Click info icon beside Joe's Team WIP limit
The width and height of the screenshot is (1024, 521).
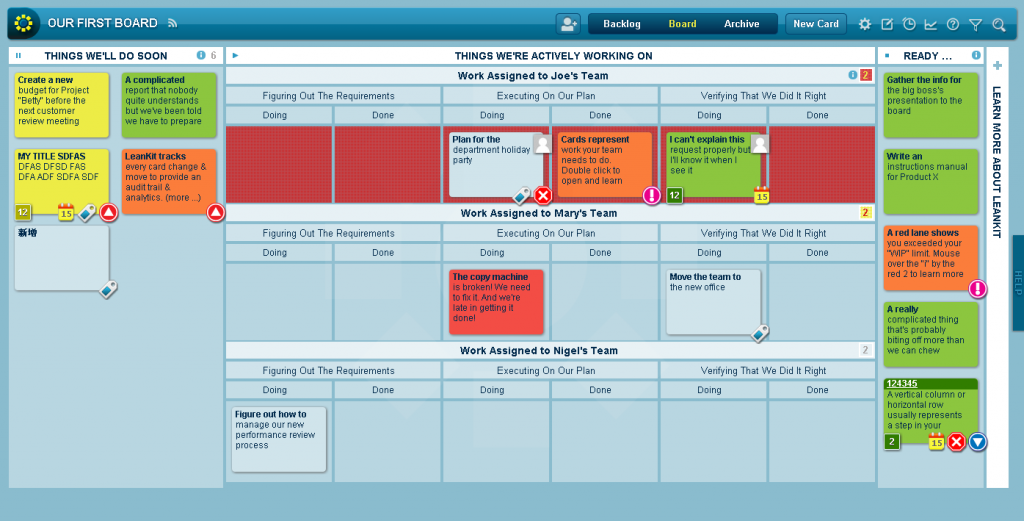pos(852,75)
